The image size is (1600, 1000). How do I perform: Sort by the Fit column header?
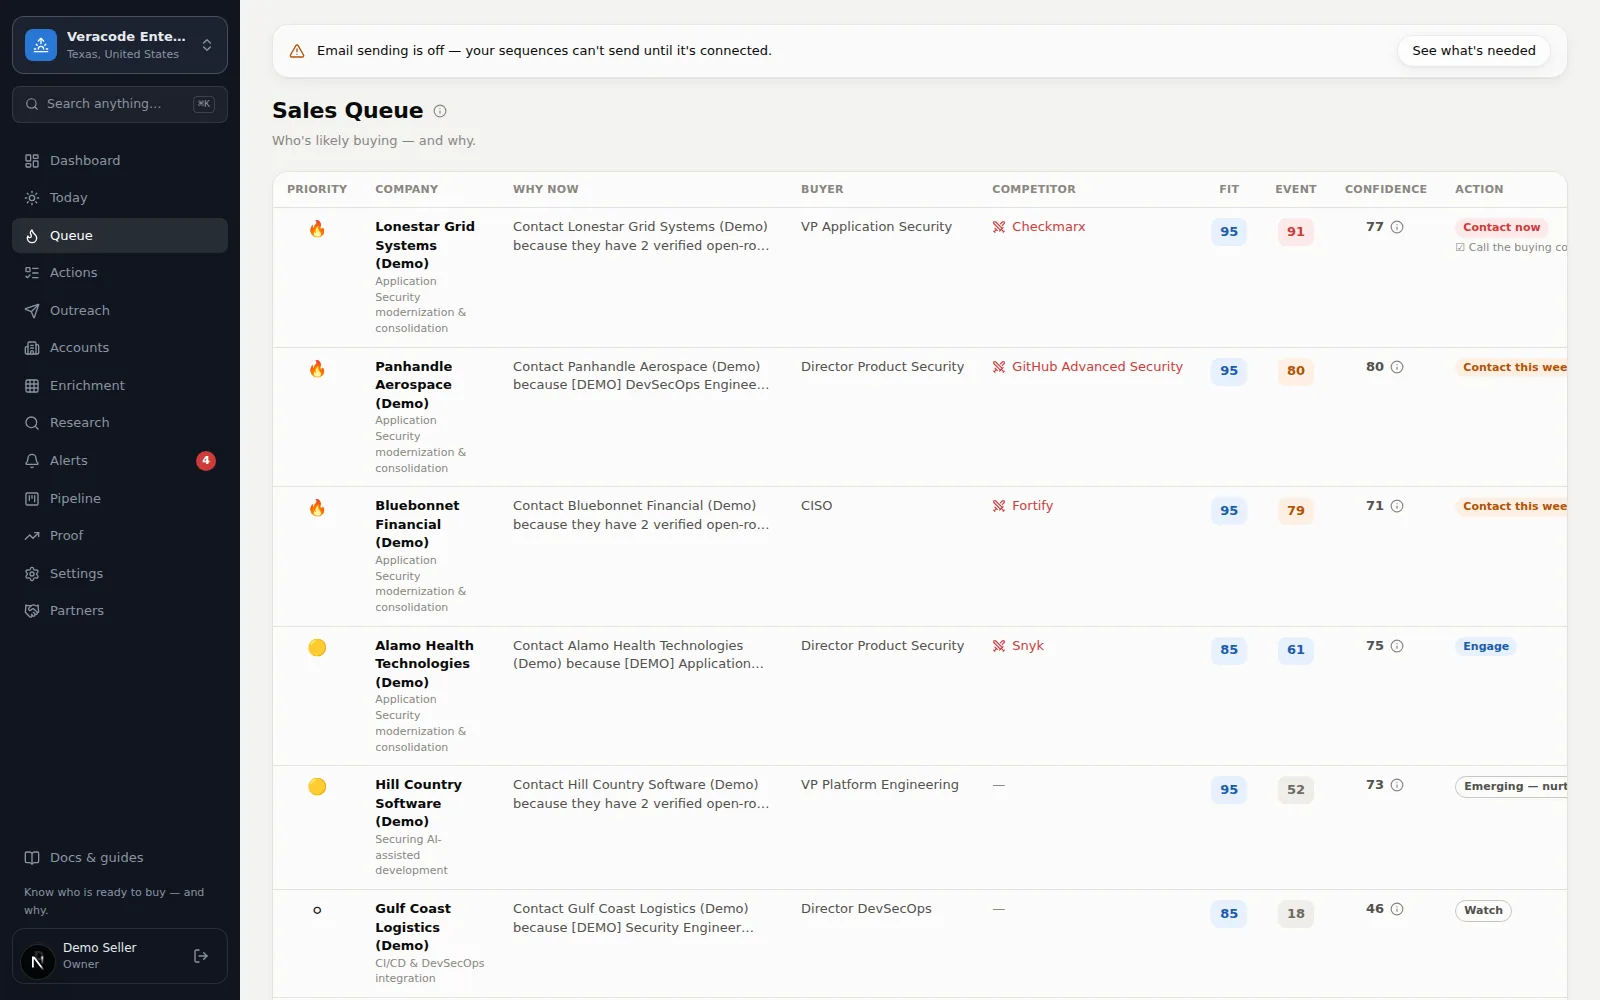point(1229,189)
